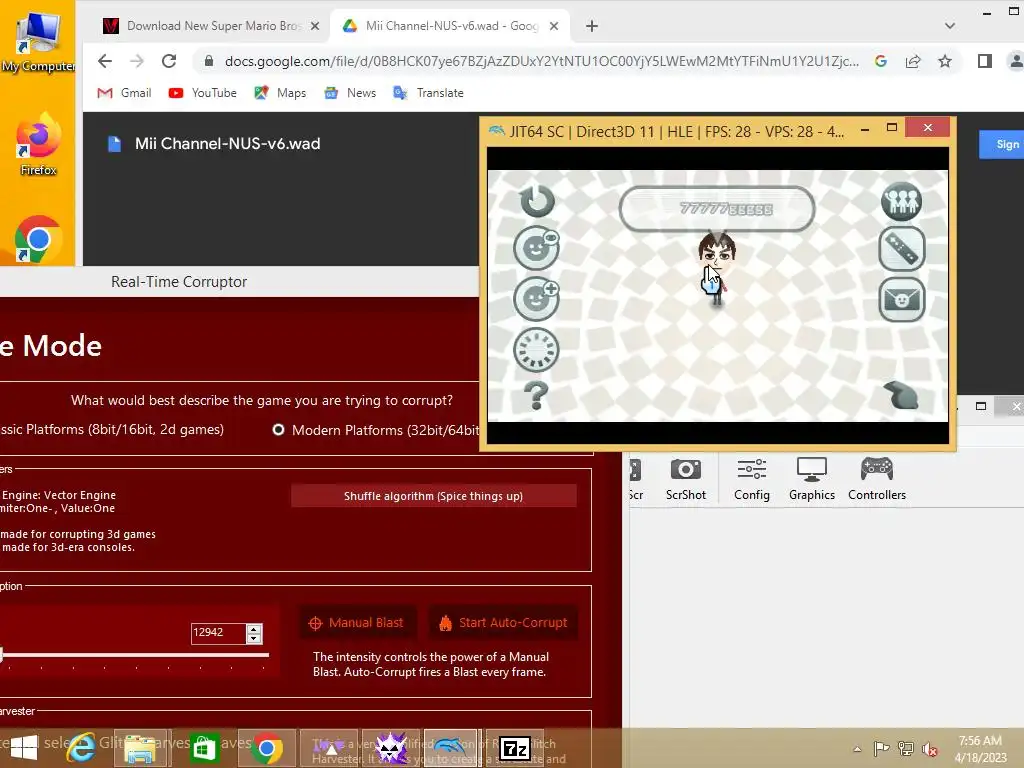
Task: Open Windows Store from taskbar
Action: pos(204,748)
